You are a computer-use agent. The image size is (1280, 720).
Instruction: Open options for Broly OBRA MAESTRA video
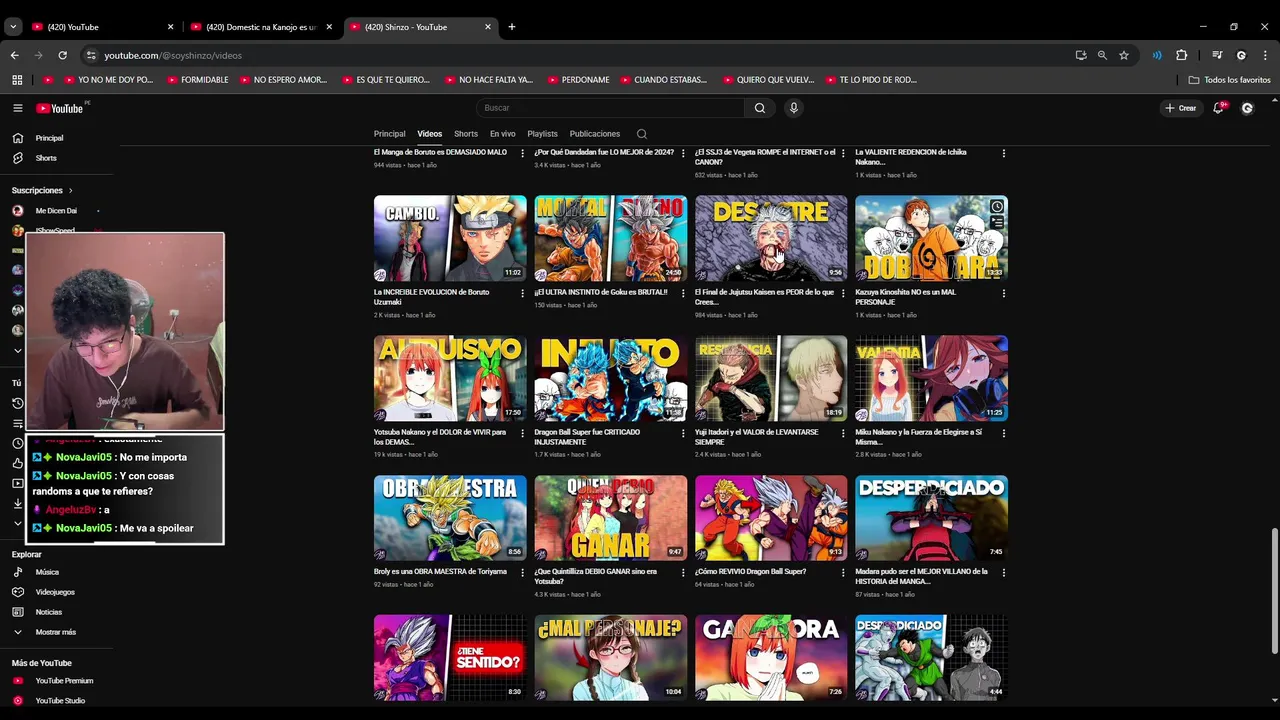click(522, 573)
